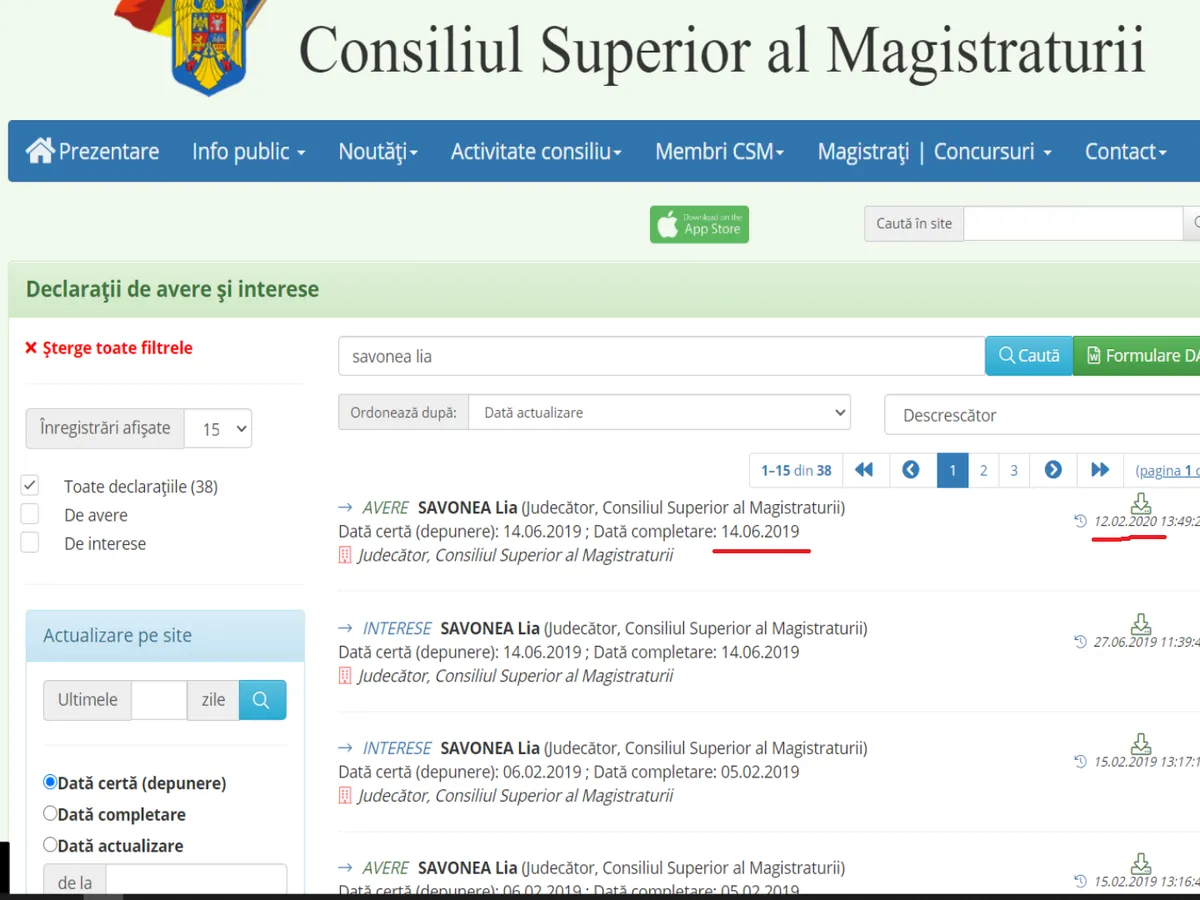This screenshot has height=900, width=1200.
Task: Open the Descrescător order dropdown
Action: [1040, 415]
